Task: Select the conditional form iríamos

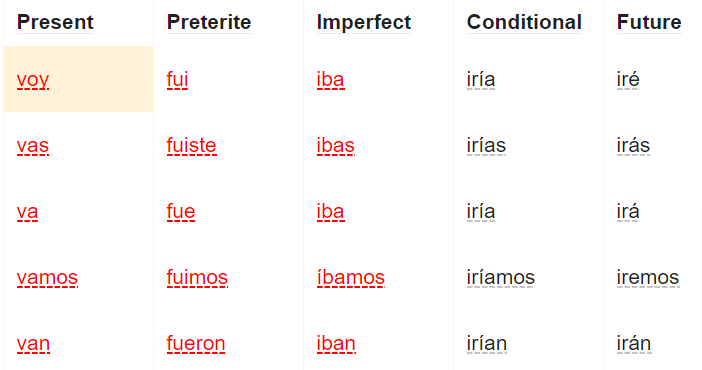Action: [x=501, y=278]
